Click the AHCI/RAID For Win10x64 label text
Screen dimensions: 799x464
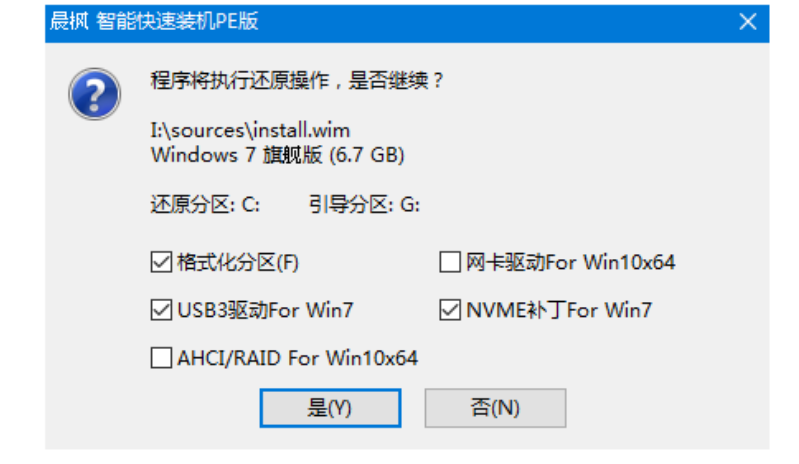coord(298,358)
